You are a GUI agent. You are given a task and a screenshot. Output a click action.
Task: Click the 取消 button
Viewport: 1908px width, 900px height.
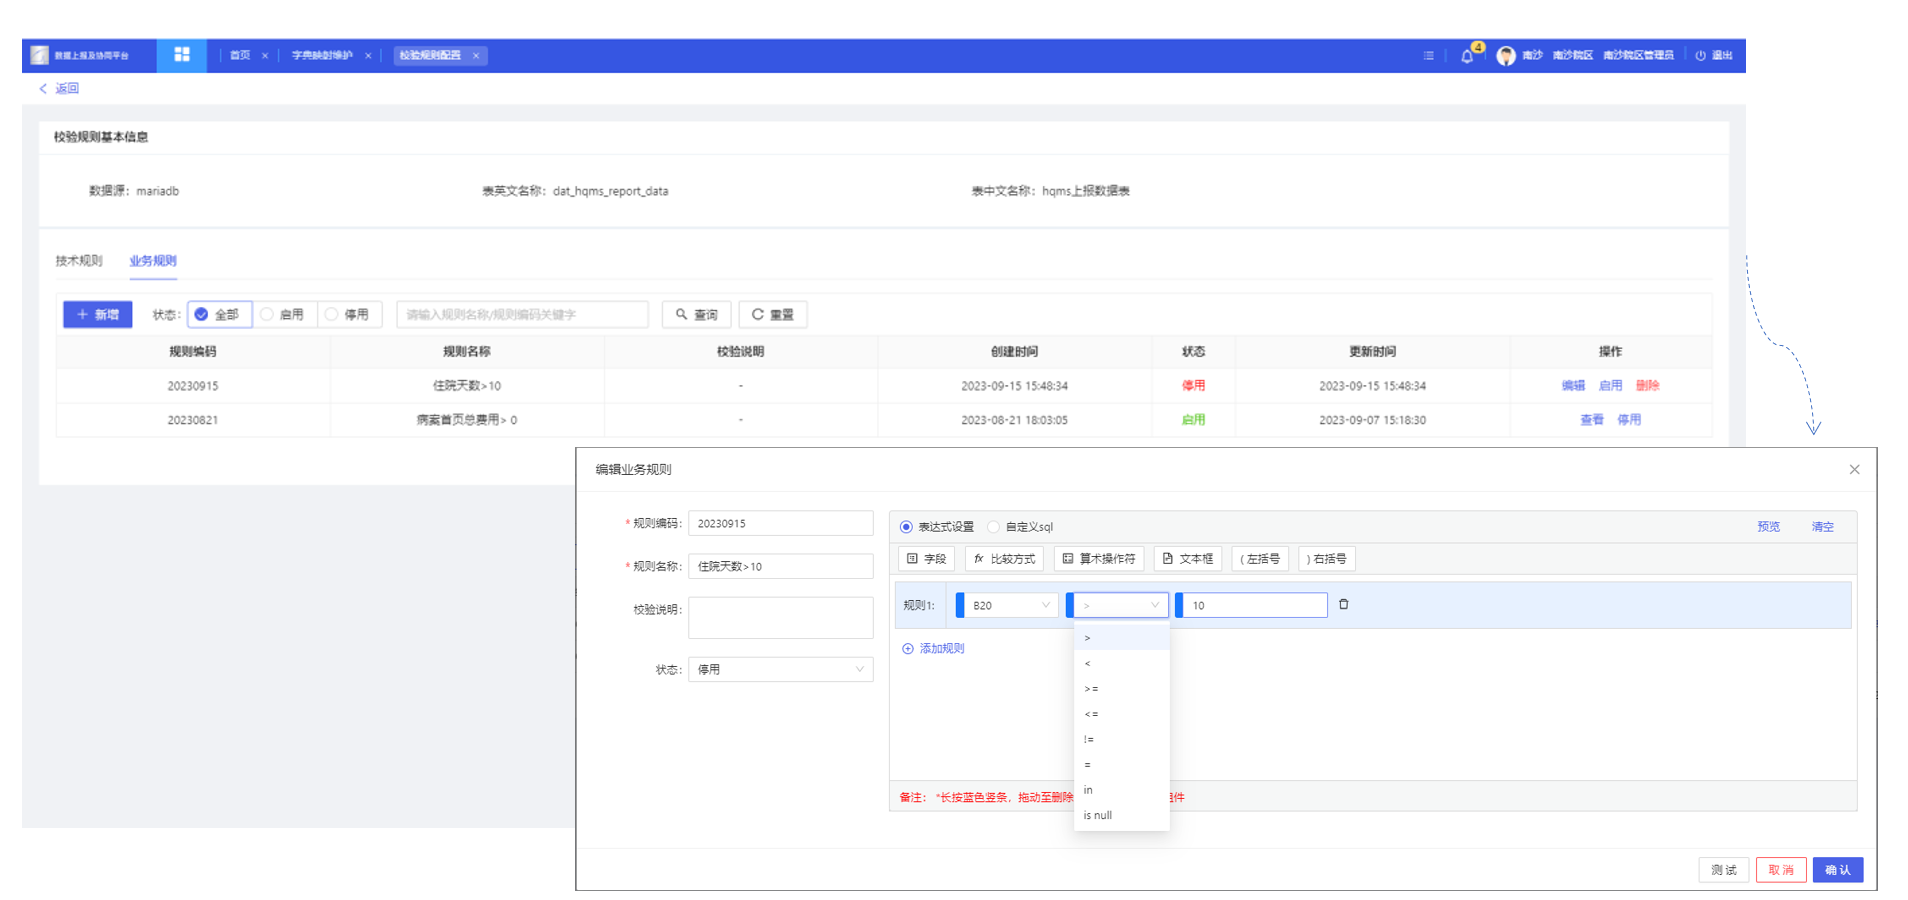click(1781, 870)
